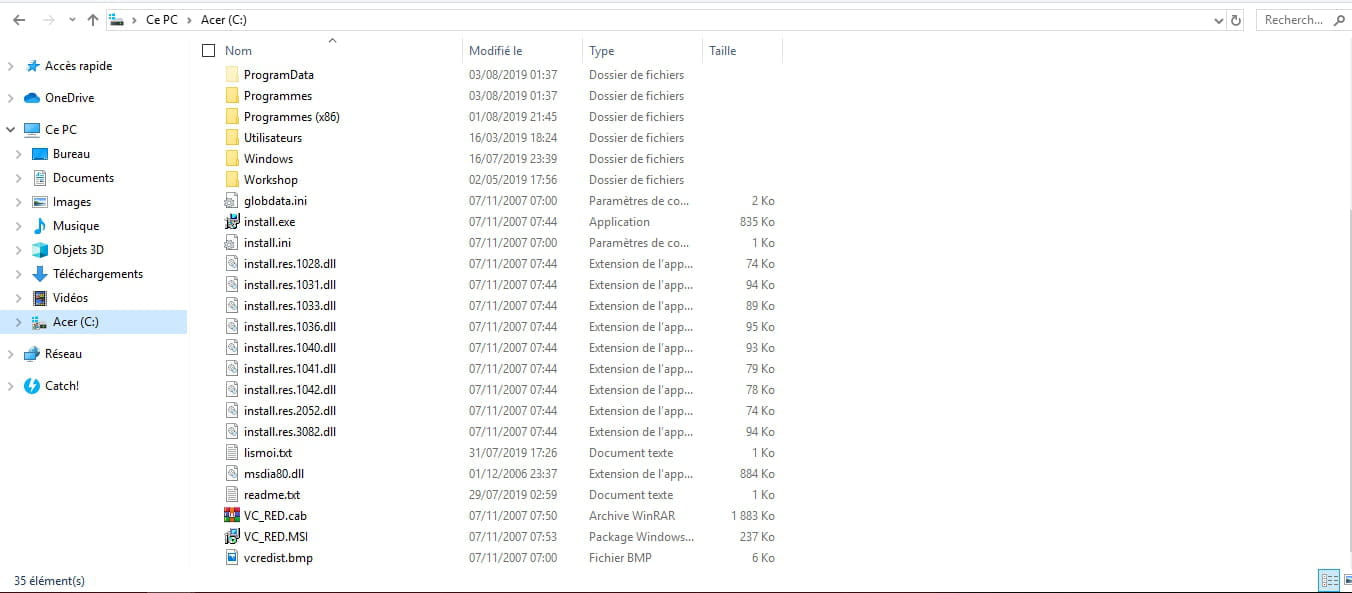Open OneDrive cloud icon
Screen dimensions: 1352x593
(31, 98)
